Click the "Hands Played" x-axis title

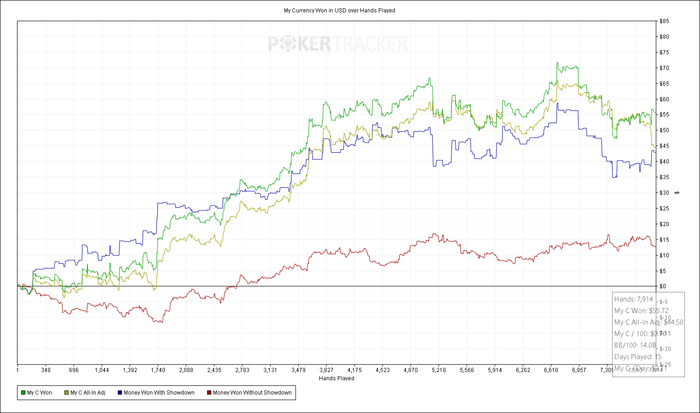pos(337,378)
